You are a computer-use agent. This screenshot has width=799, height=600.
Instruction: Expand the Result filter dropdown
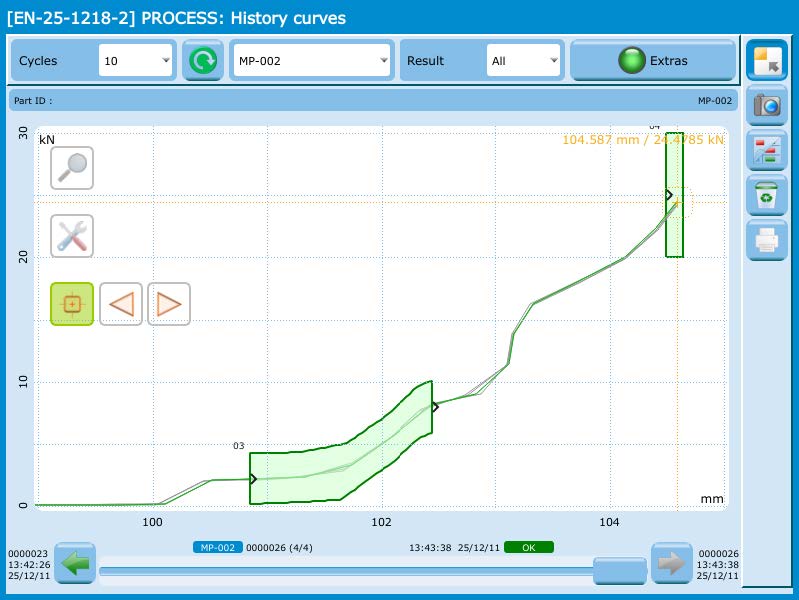524,61
